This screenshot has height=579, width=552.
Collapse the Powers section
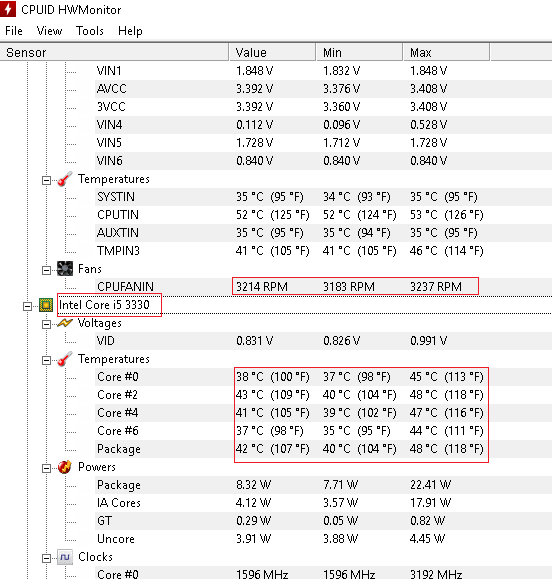point(46,469)
